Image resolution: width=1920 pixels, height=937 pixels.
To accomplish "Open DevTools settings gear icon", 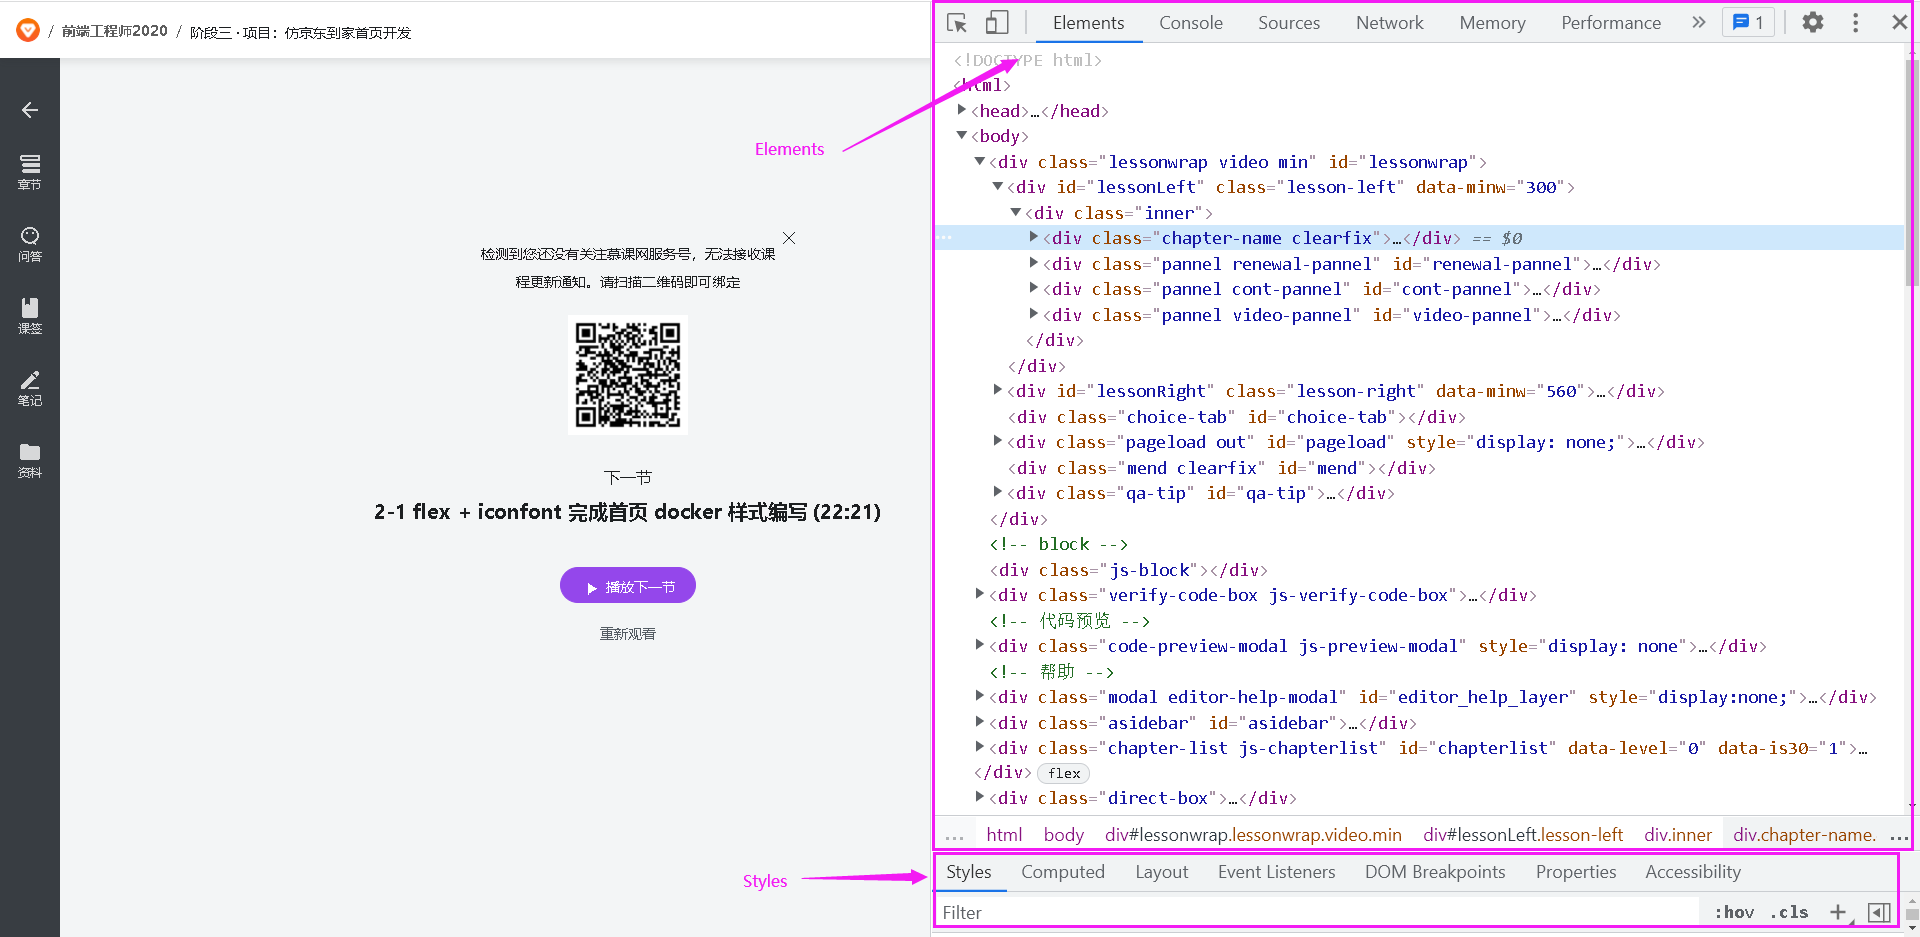I will coord(1813,22).
